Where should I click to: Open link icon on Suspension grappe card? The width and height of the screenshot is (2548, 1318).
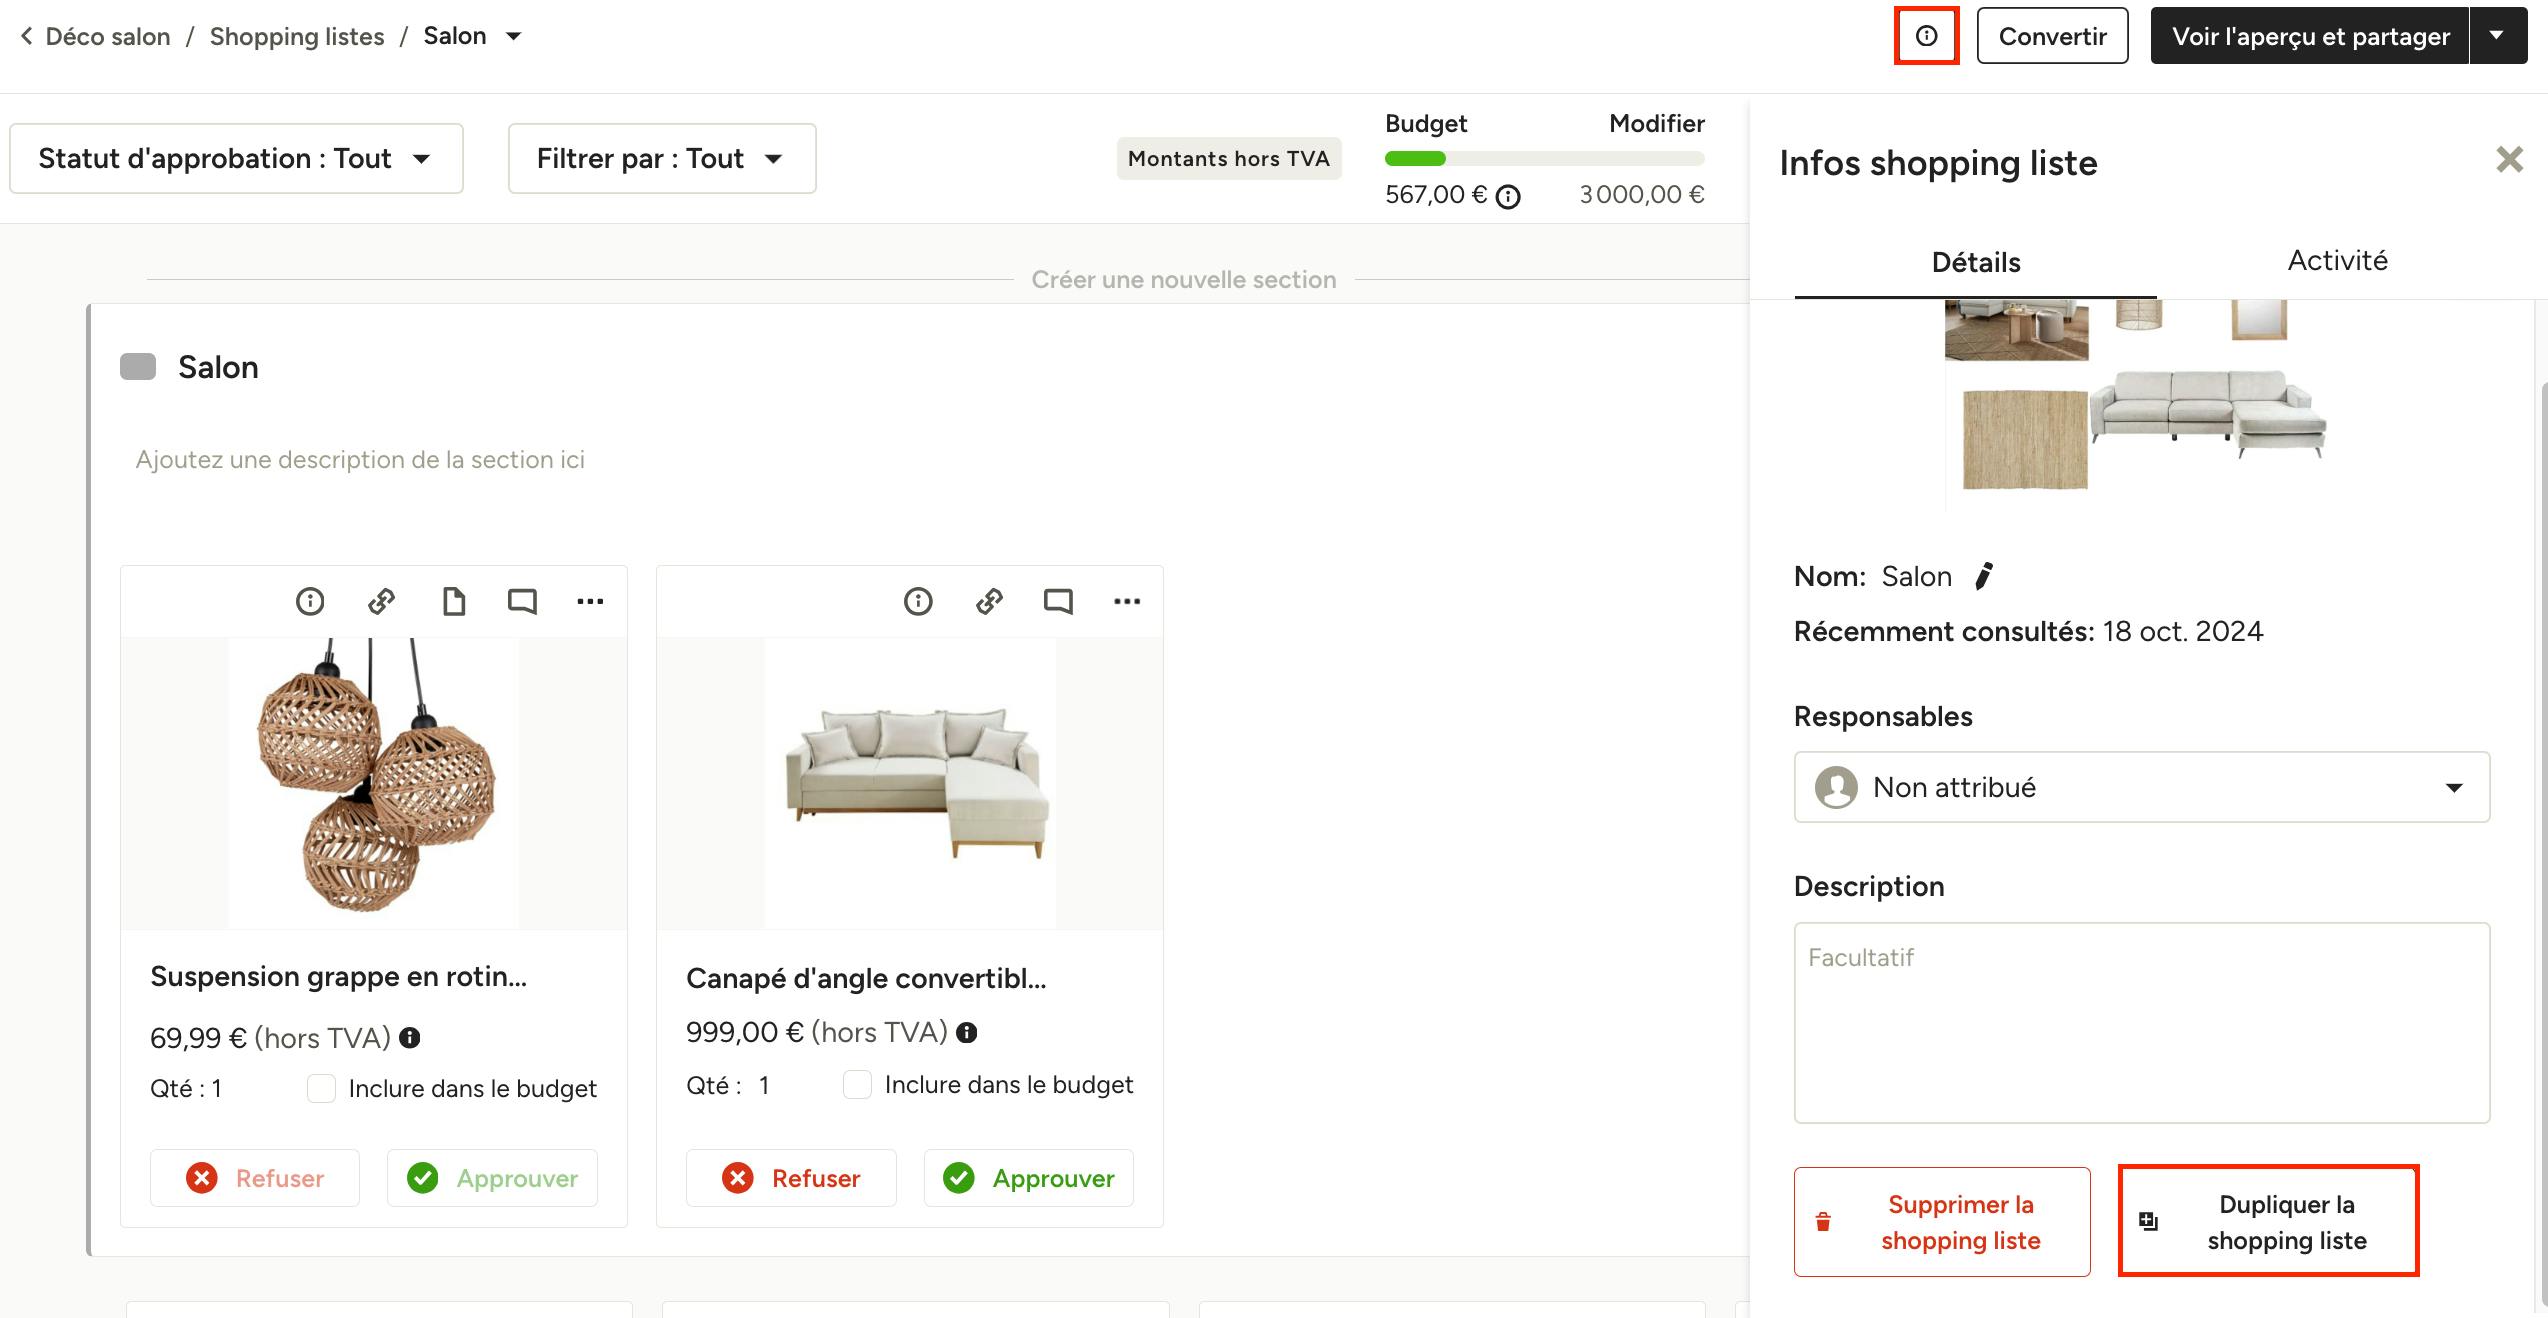[381, 601]
